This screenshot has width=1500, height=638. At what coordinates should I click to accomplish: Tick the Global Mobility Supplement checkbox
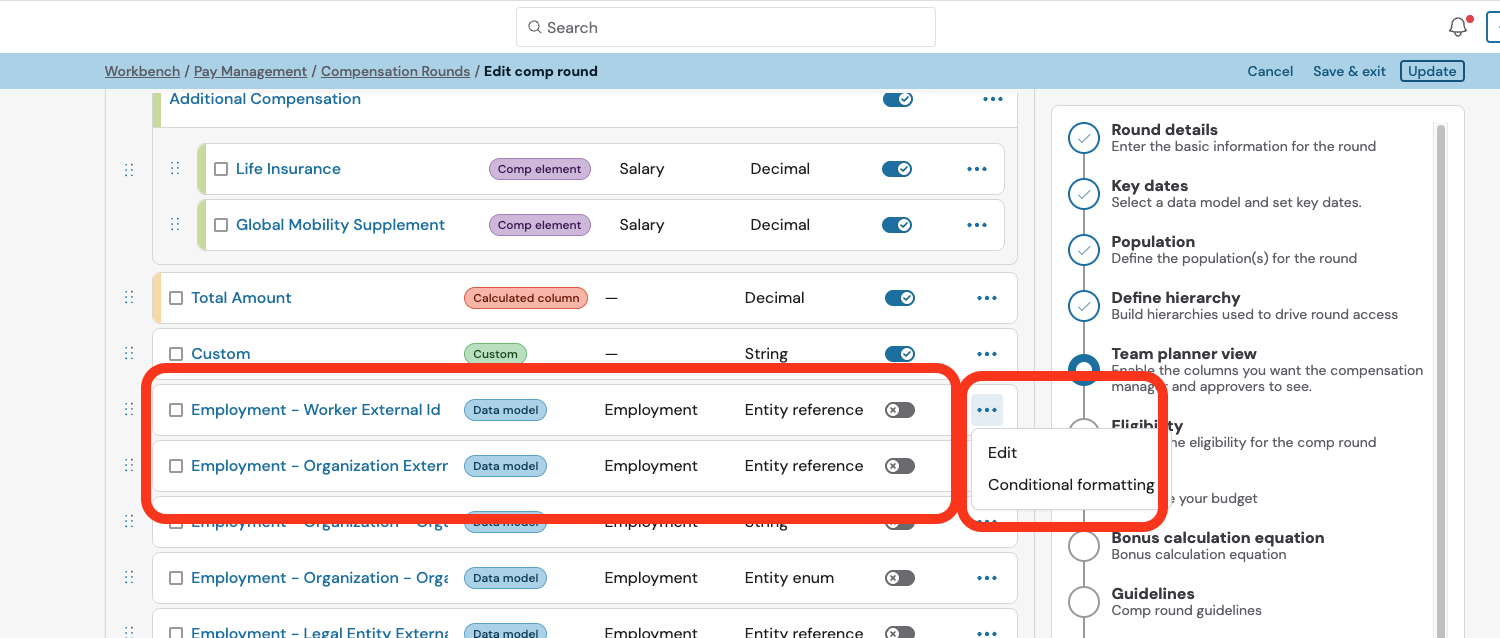(221, 225)
